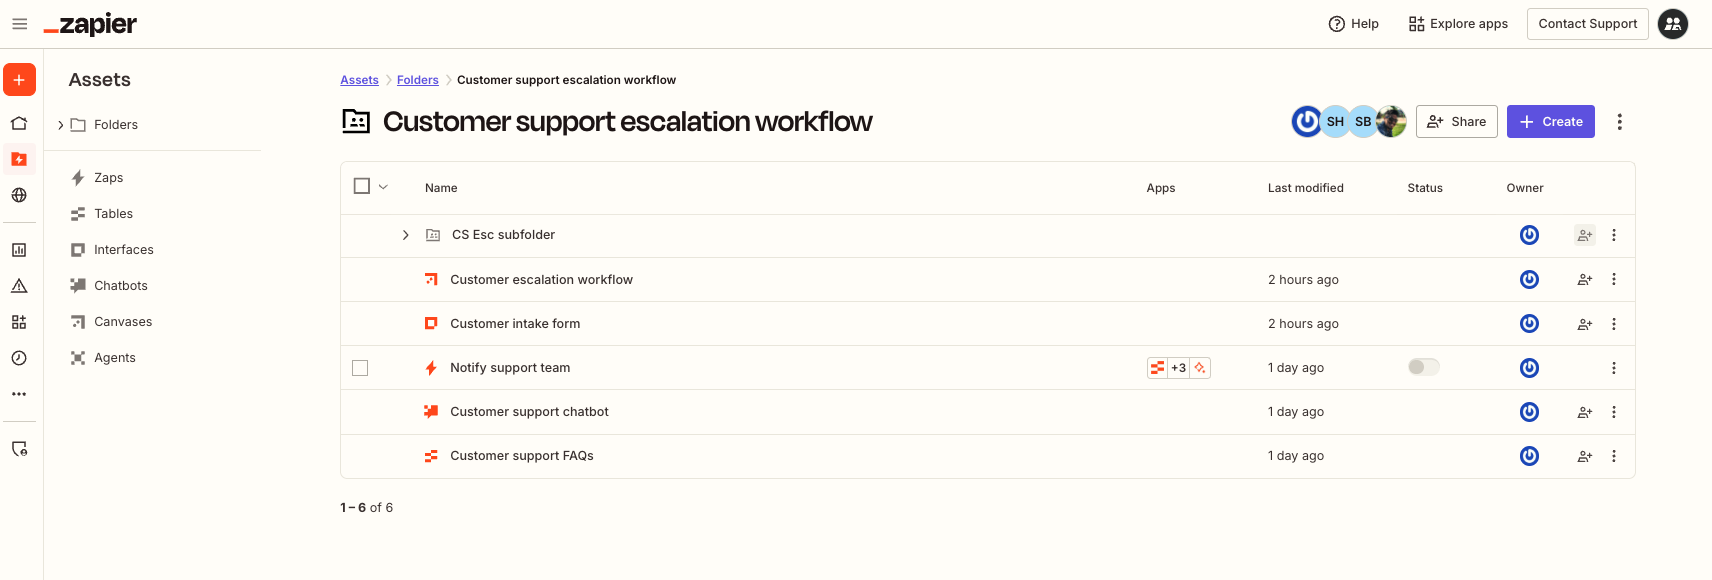Select Chatbots in the Assets sidebar
Screen dimensions: 1712x580
120,286
